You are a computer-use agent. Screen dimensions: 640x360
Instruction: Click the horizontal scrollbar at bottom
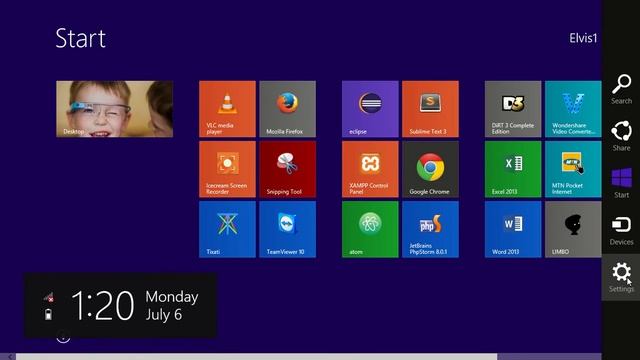tap(256, 357)
